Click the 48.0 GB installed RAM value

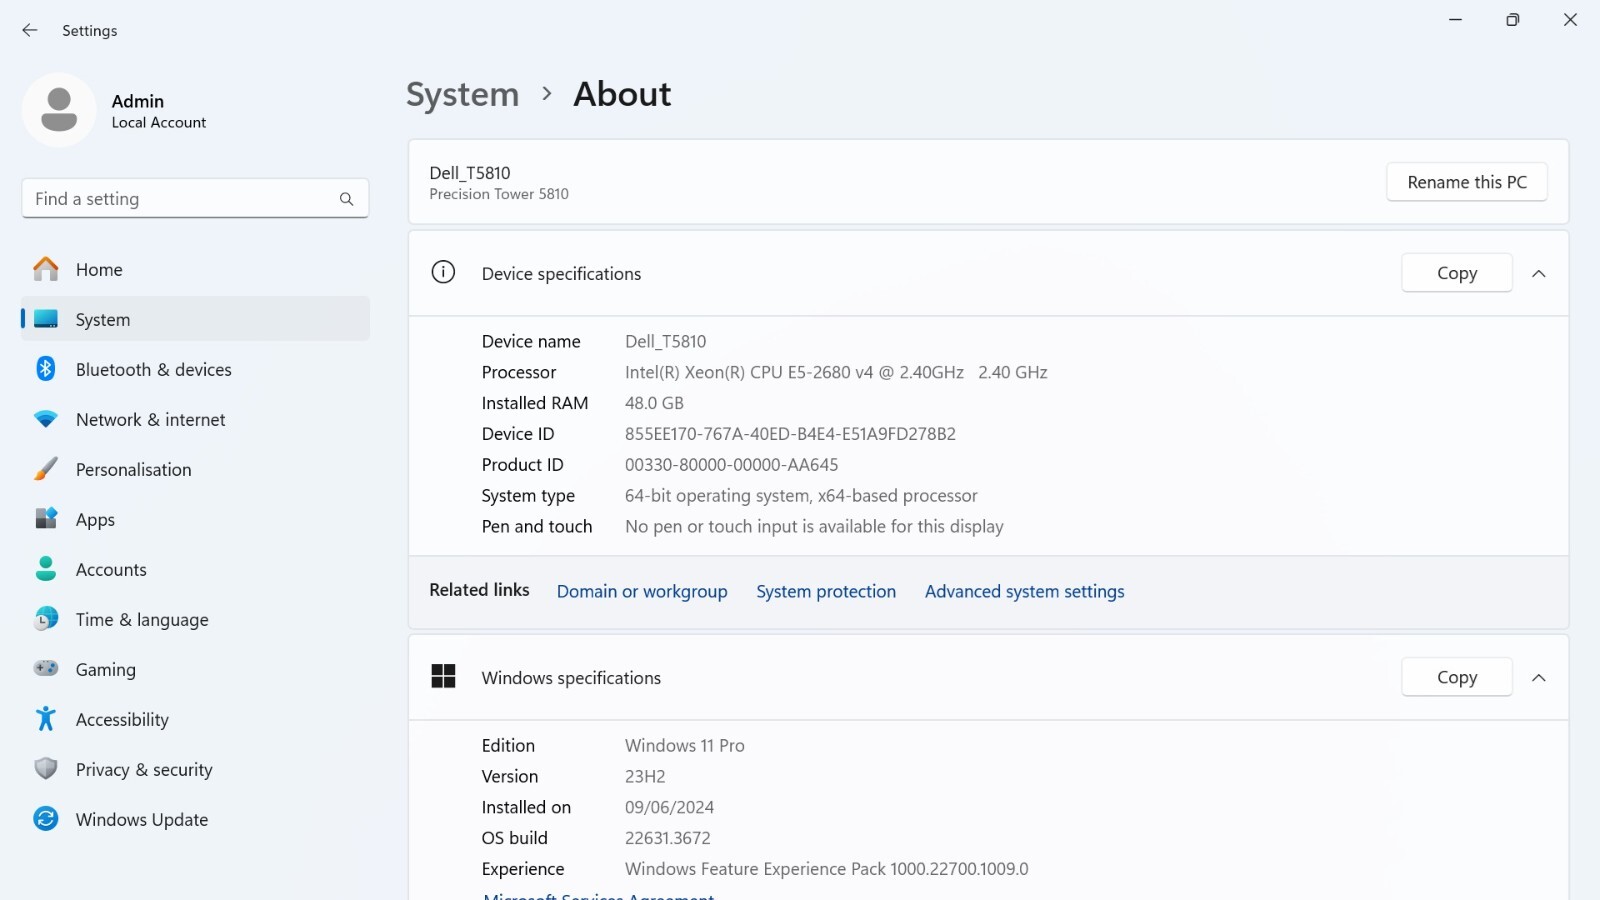655,403
